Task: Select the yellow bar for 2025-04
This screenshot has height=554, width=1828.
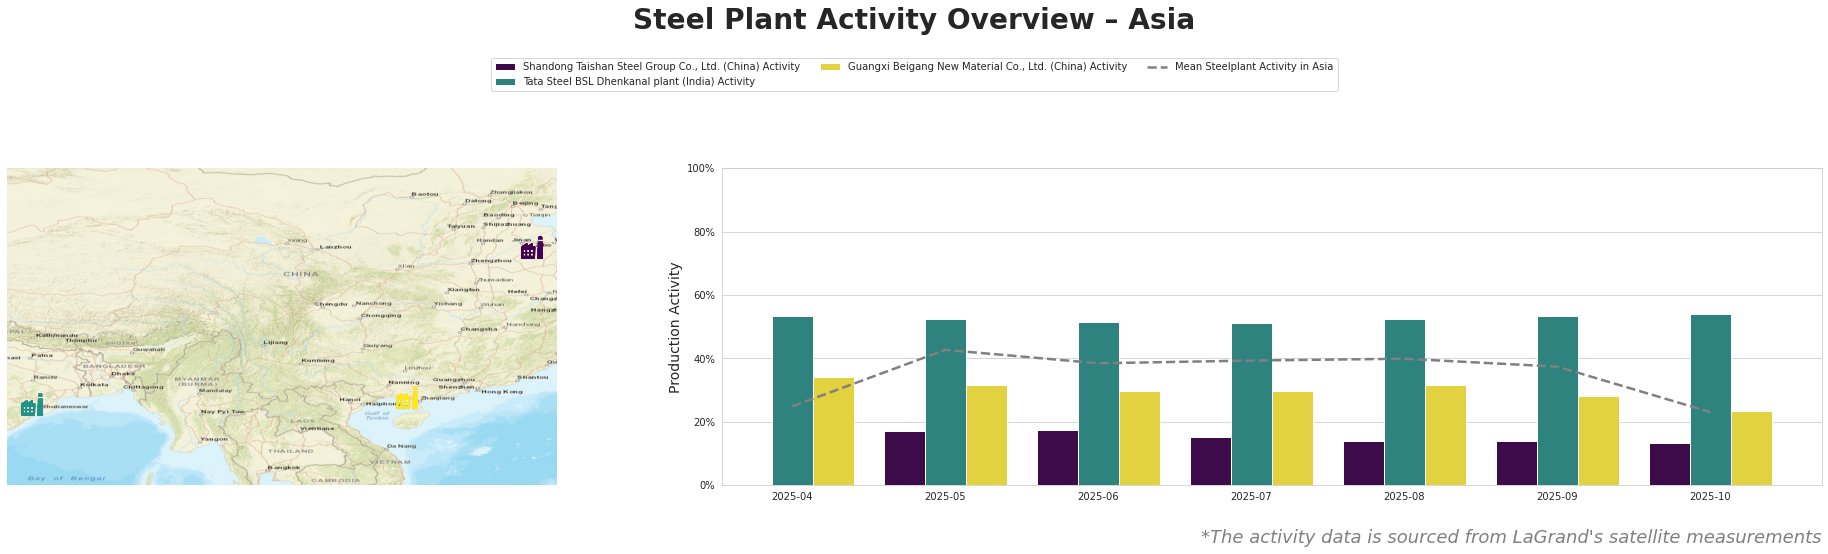Action: coord(834,431)
